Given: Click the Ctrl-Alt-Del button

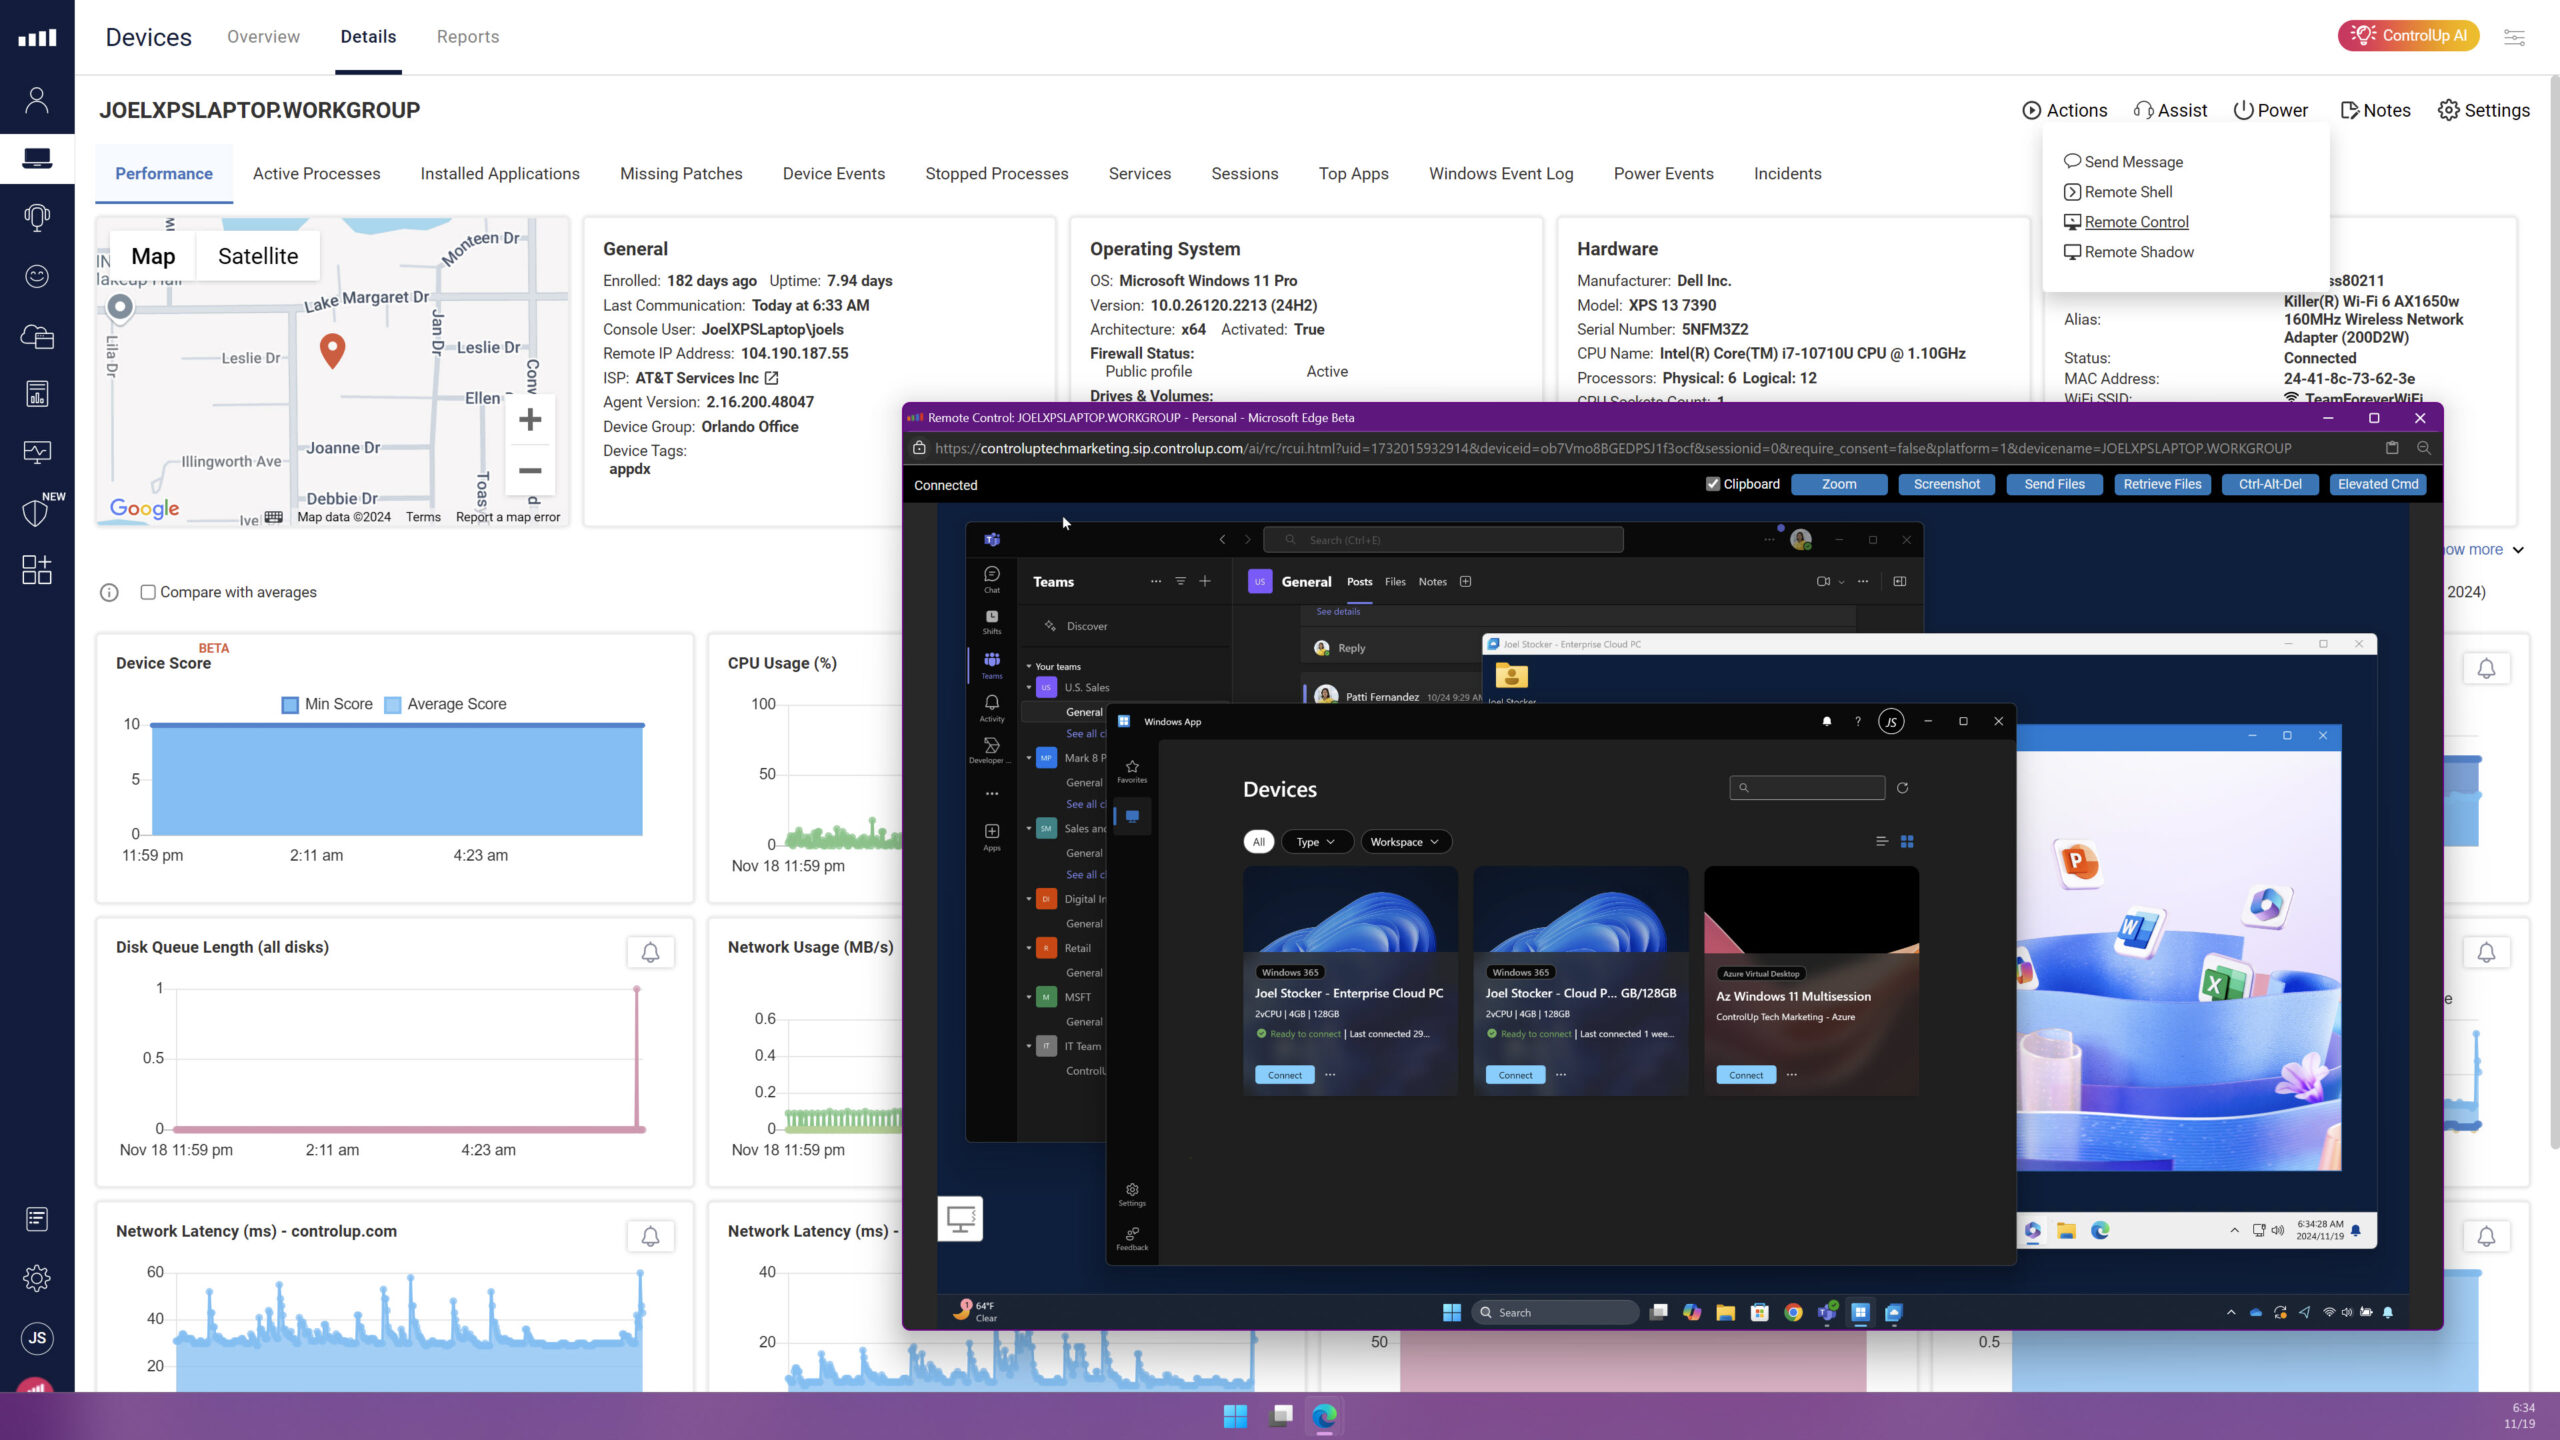Looking at the screenshot, I should coord(2270,484).
